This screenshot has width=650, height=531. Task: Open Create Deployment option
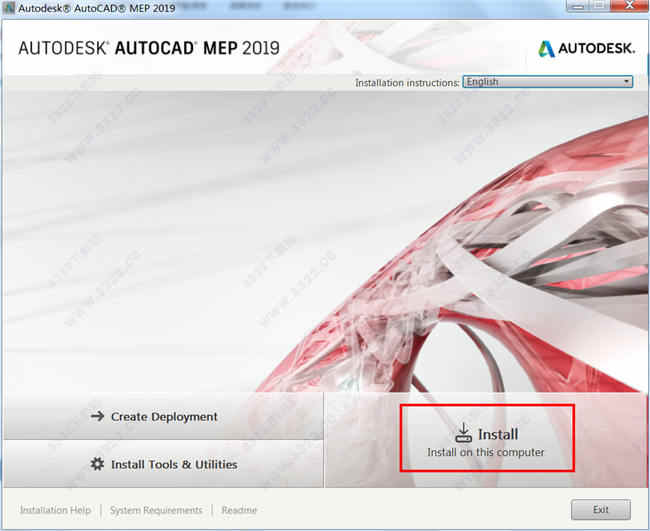pos(163,416)
